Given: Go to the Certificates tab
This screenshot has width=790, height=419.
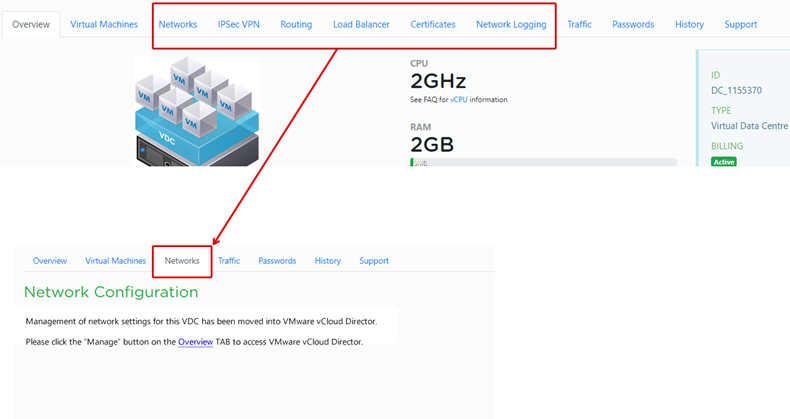Looking at the screenshot, I should click(433, 24).
